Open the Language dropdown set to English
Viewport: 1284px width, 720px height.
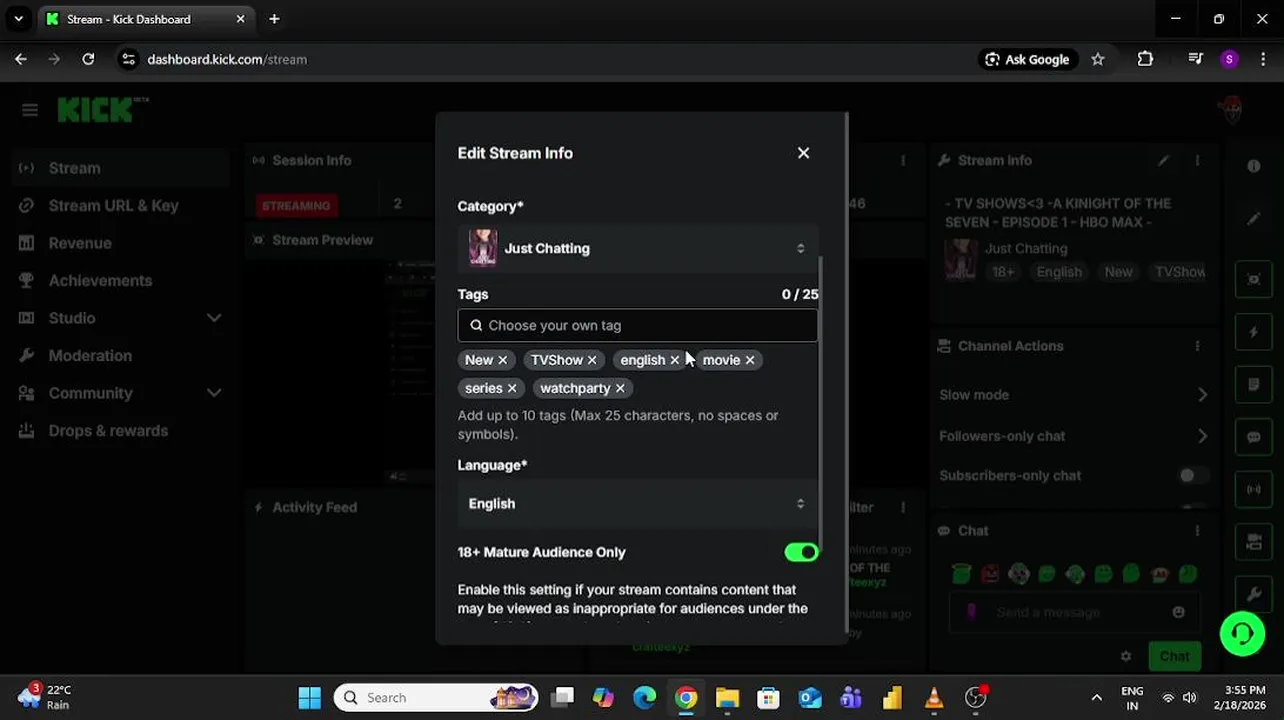click(637, 504)
